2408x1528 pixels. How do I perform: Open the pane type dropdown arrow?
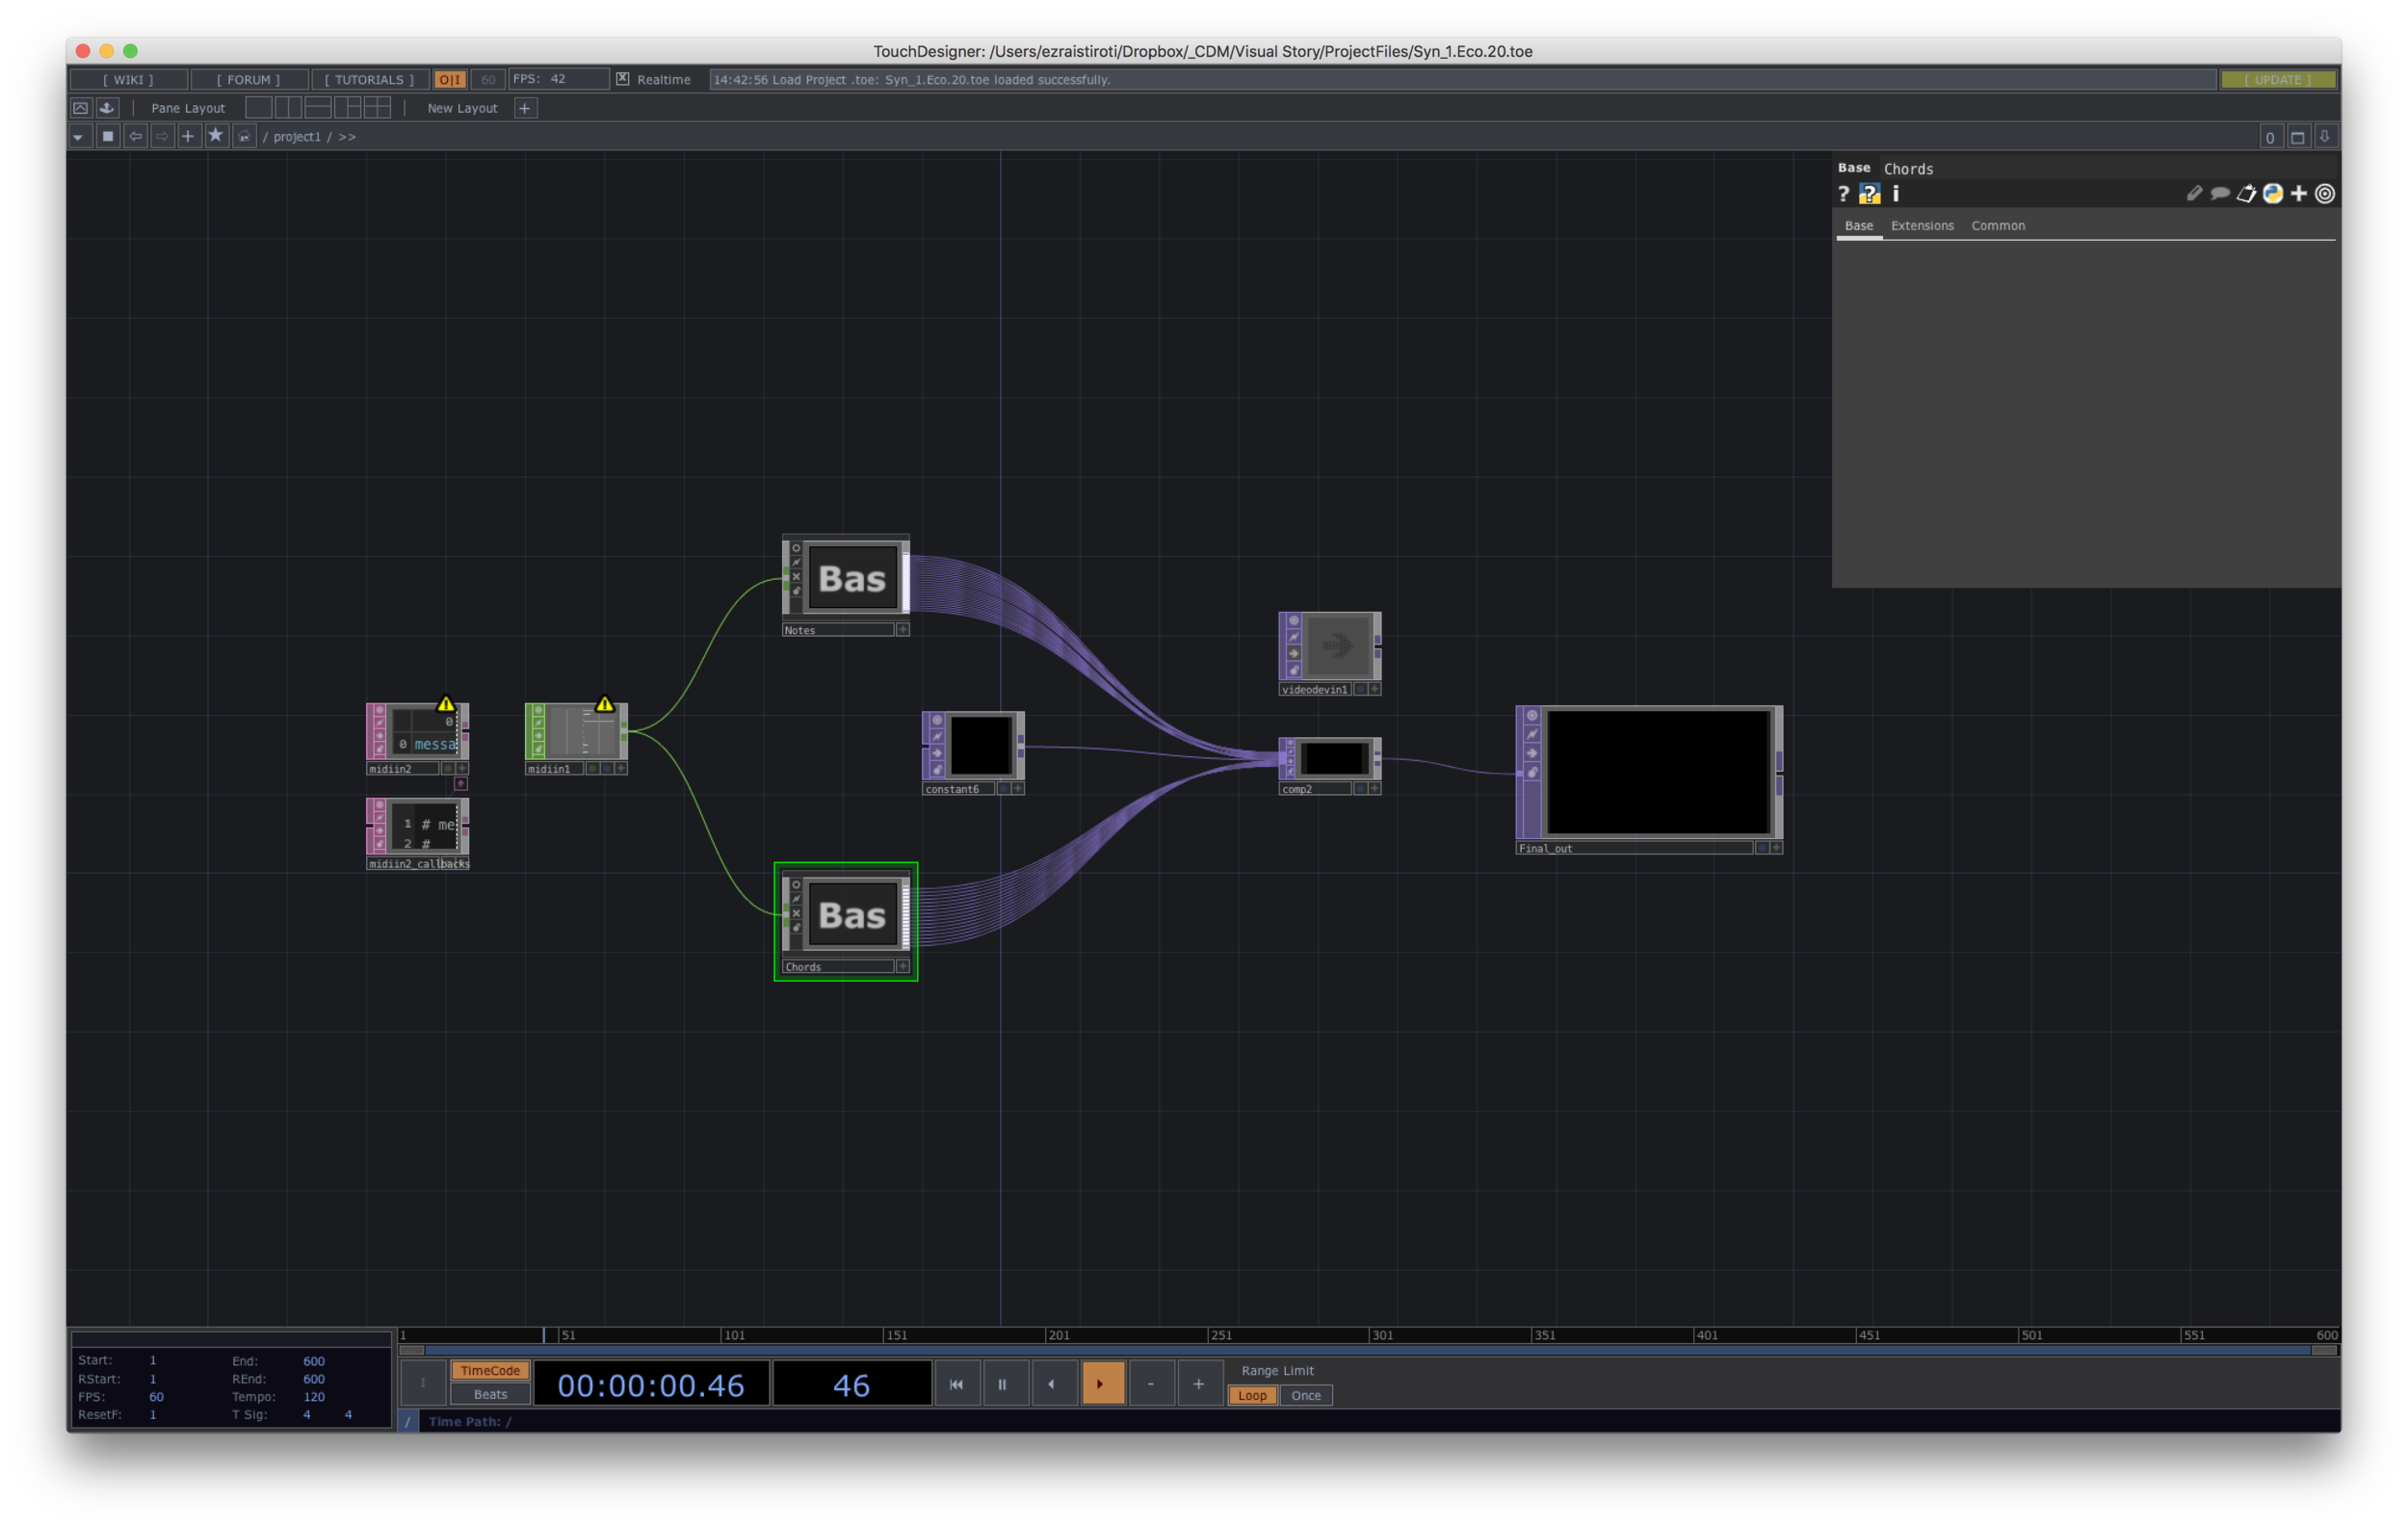tap(78, 136)
